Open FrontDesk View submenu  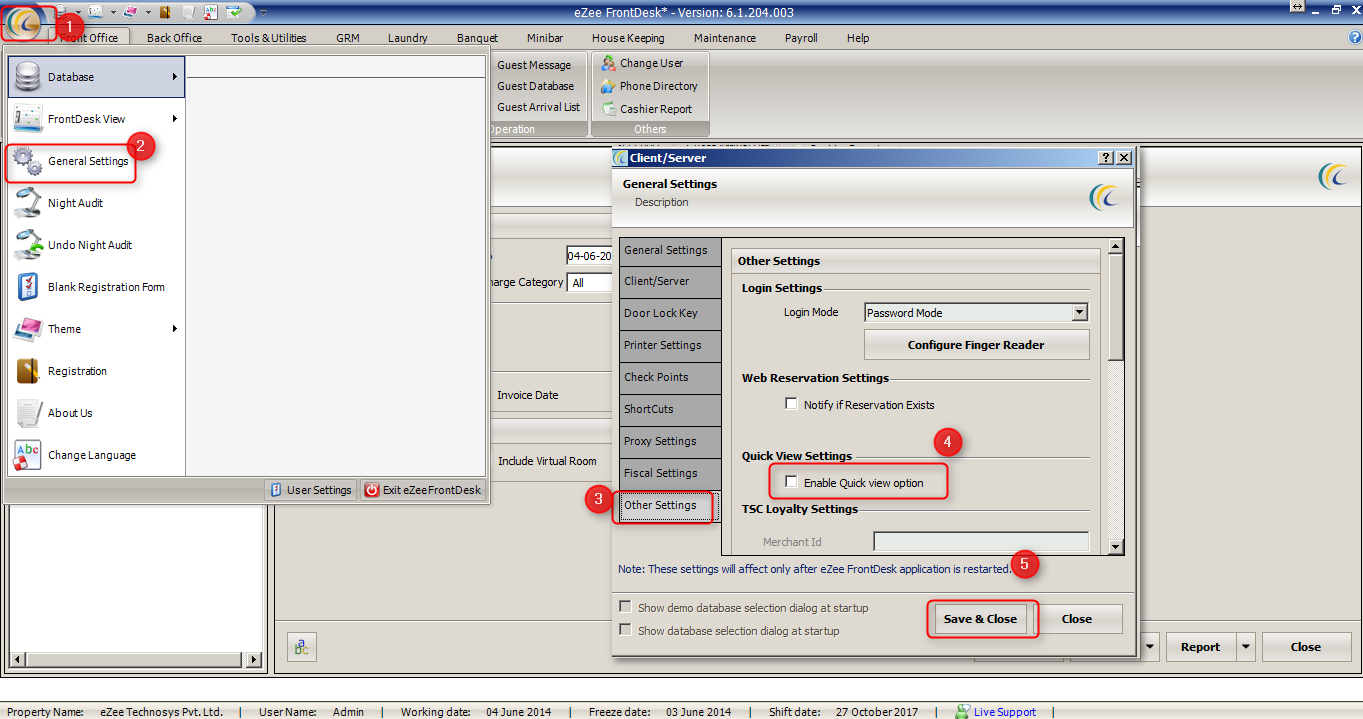point(97,119)
